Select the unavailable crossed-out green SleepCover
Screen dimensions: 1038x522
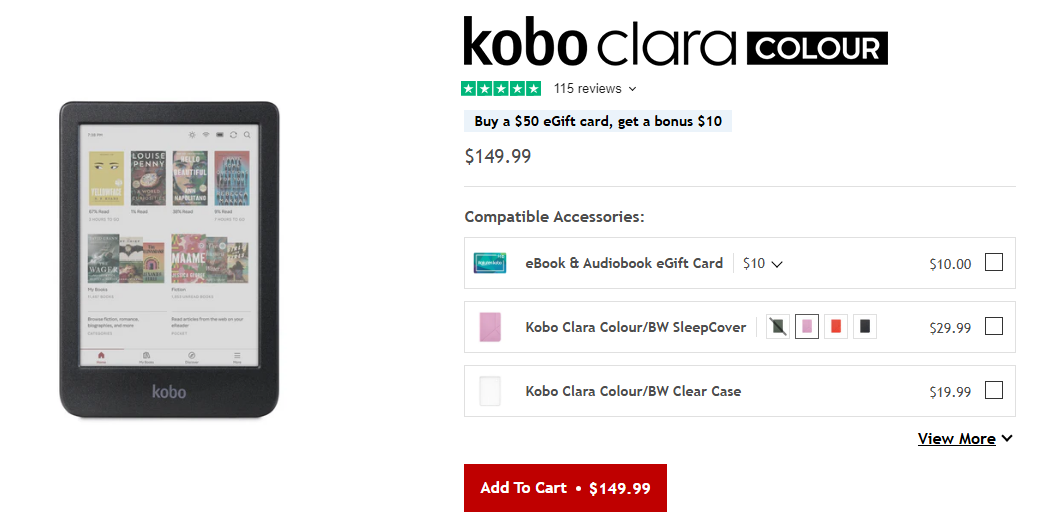778,326
